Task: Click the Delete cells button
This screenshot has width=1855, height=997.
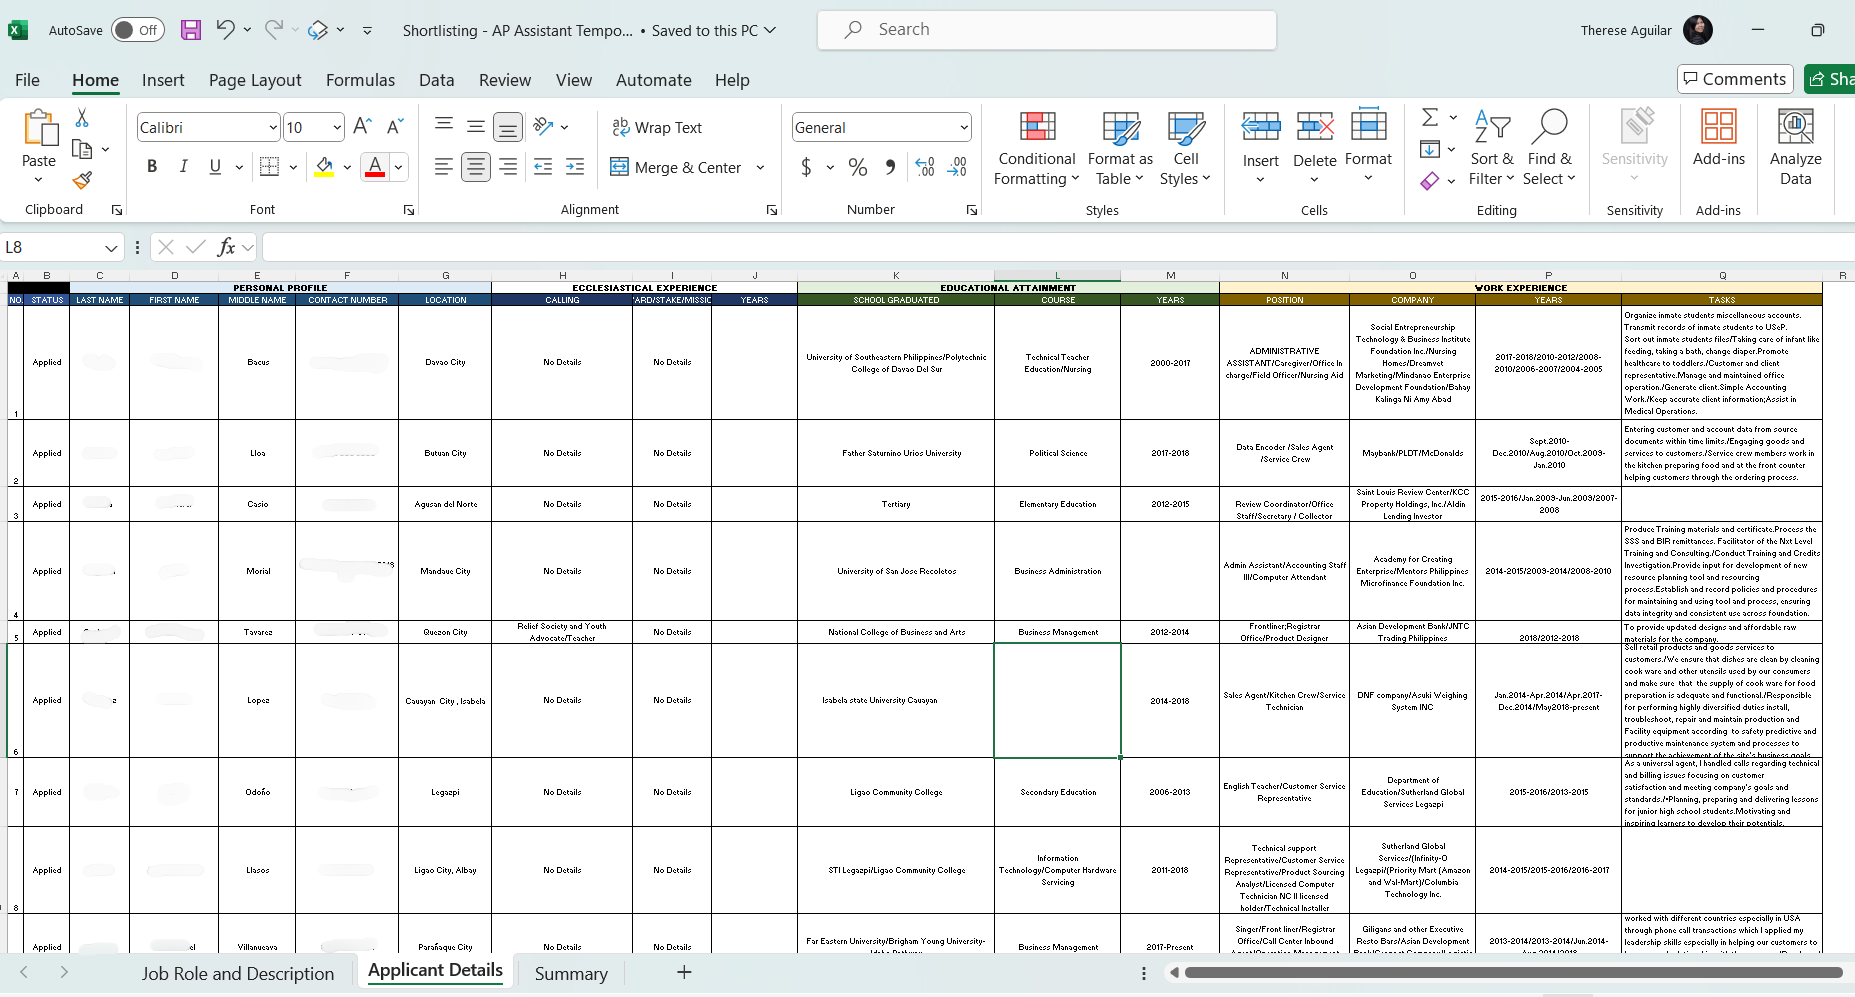Action: click(x=1314, y=148)
